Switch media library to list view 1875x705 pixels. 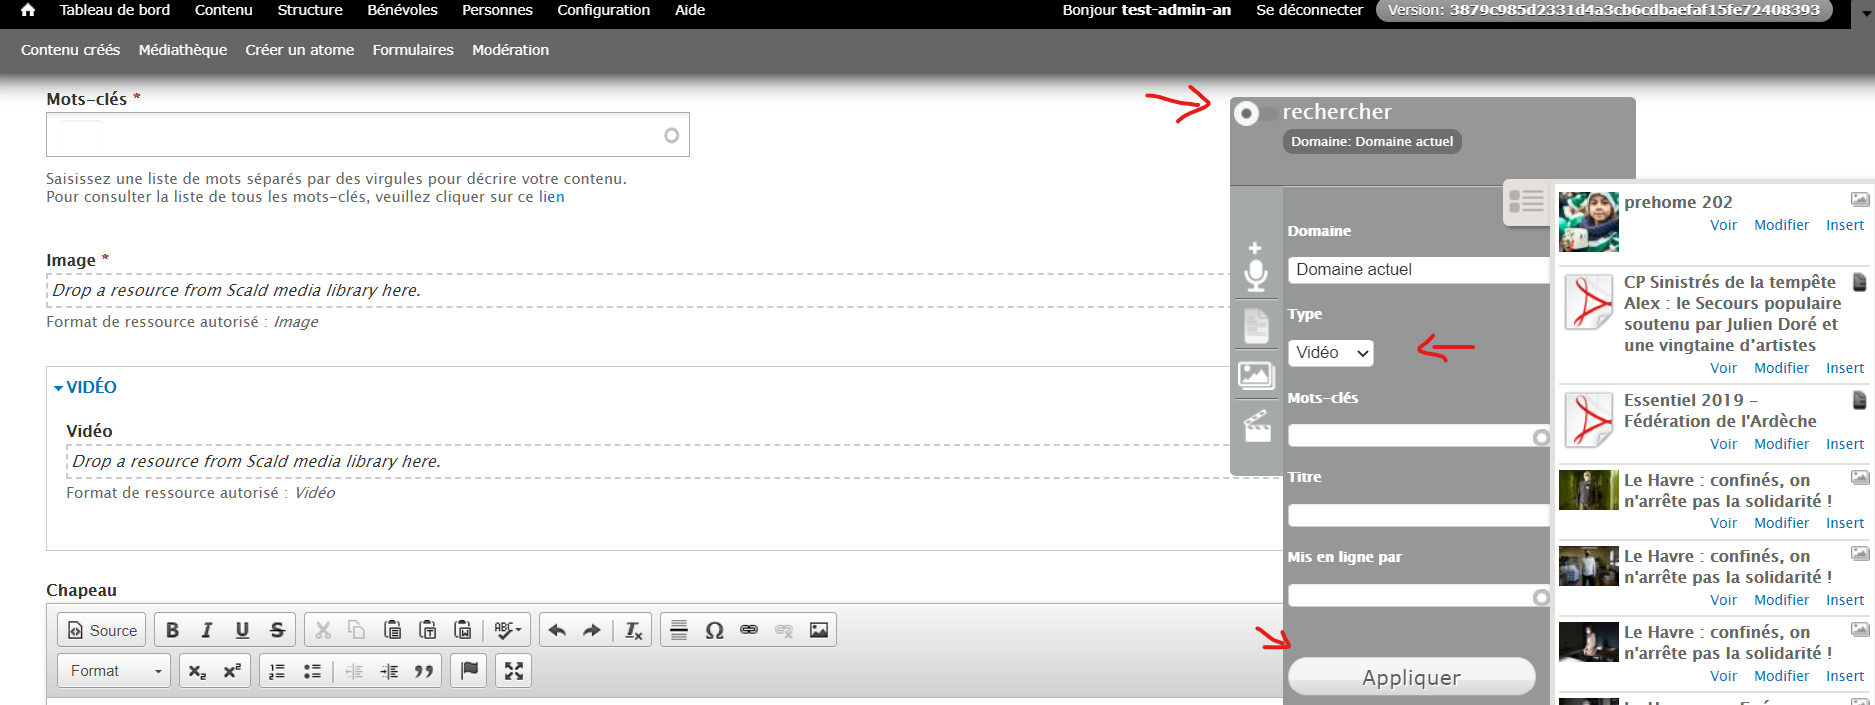[1526, 202]
